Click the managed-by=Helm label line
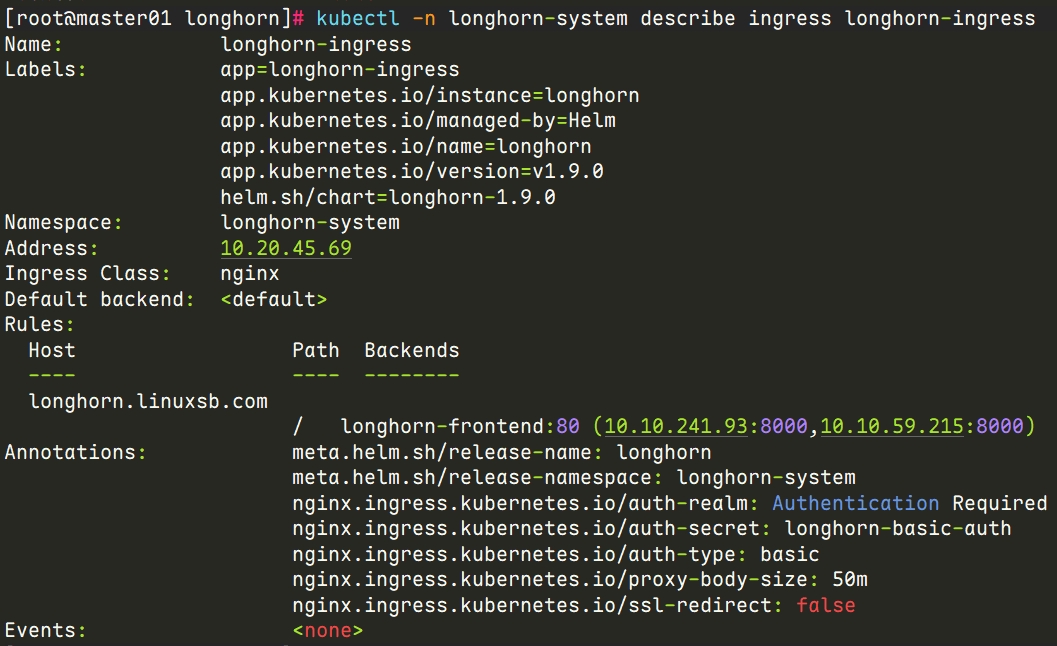Viewport: 1057px width, 646px height. [418, 120]
